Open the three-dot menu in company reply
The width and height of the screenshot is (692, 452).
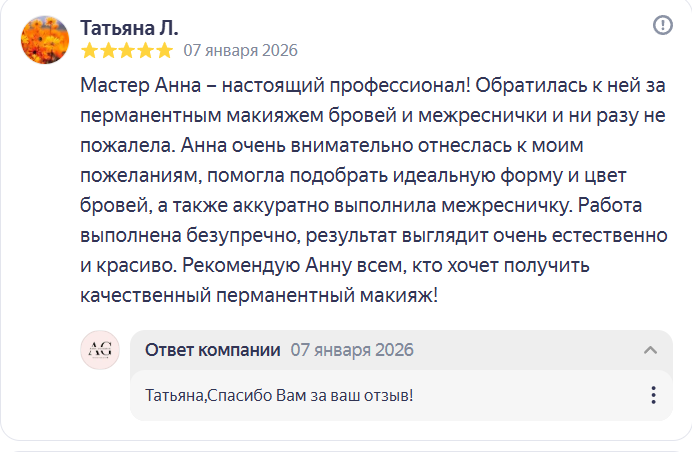[653, 395]
